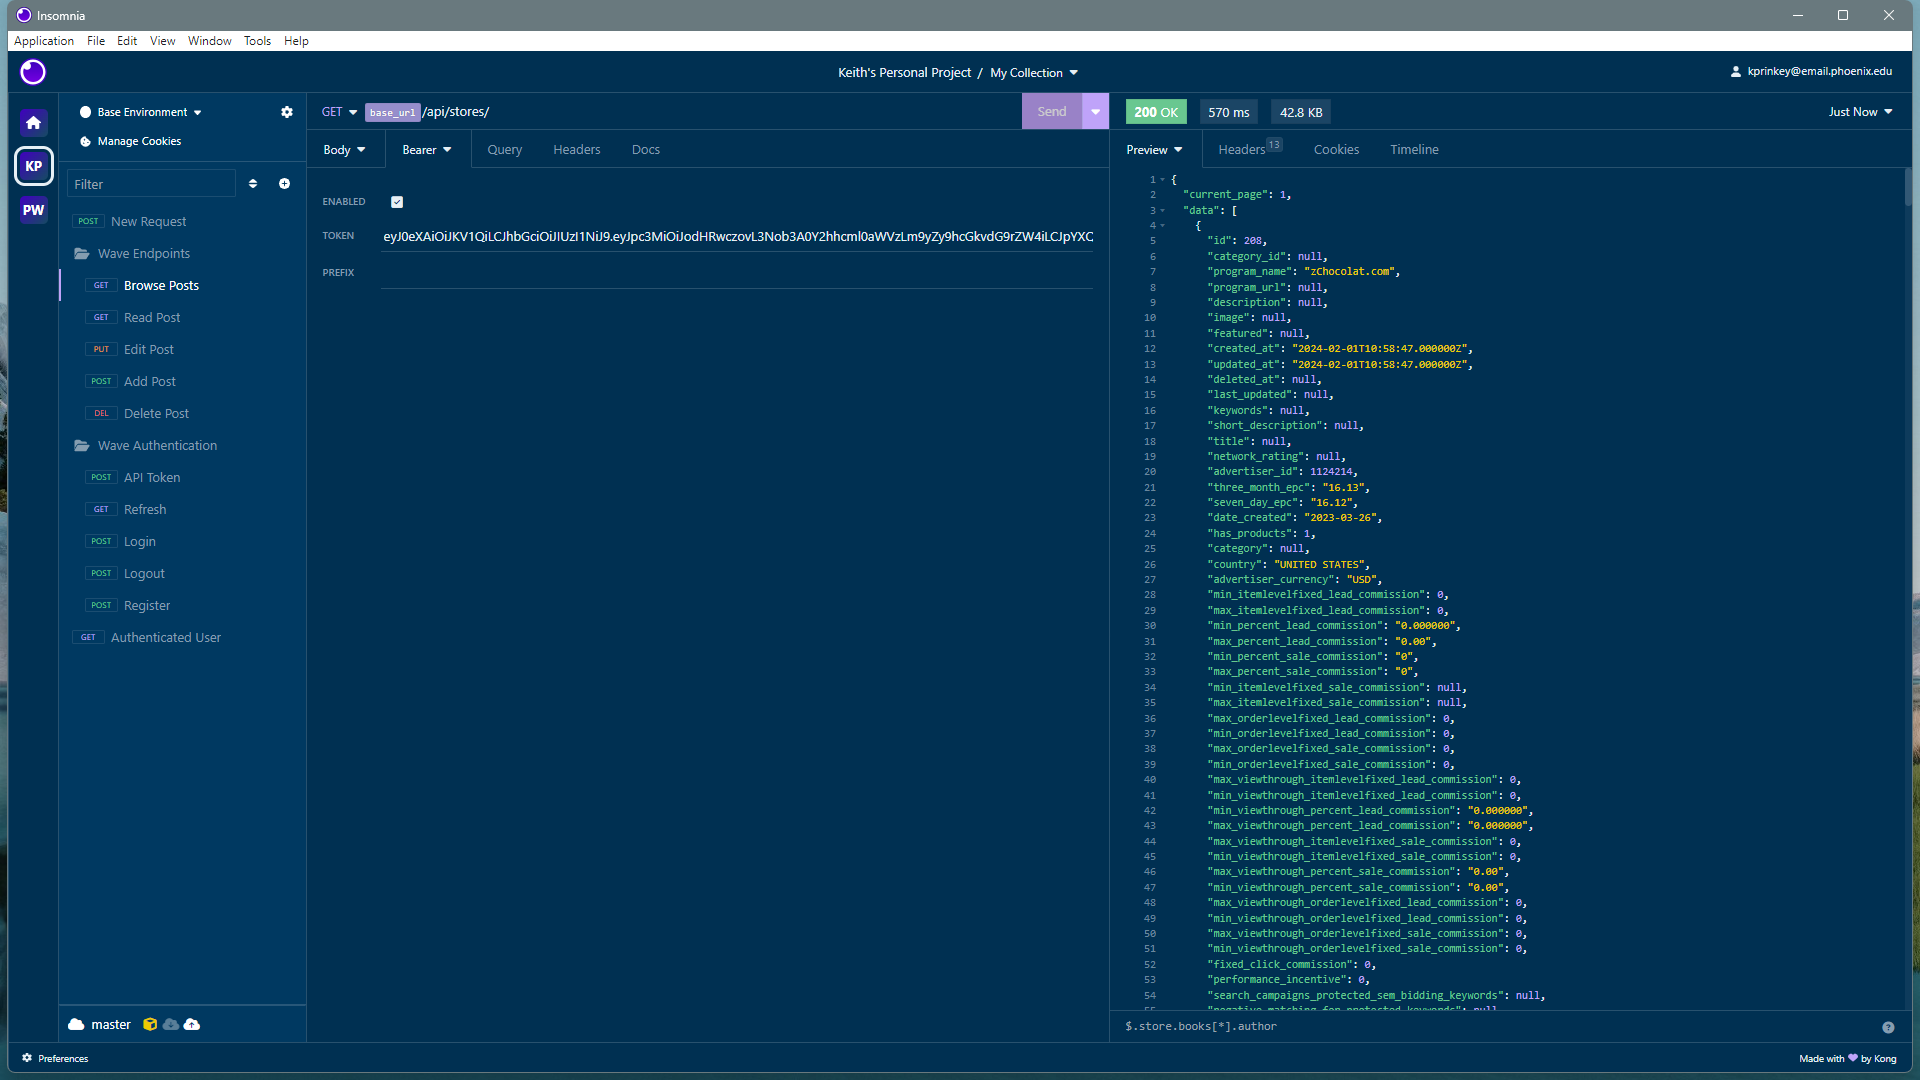Screen dimensions: 1920x1080
Task: Open the GET method dropdown
Action: pos(339,112)
